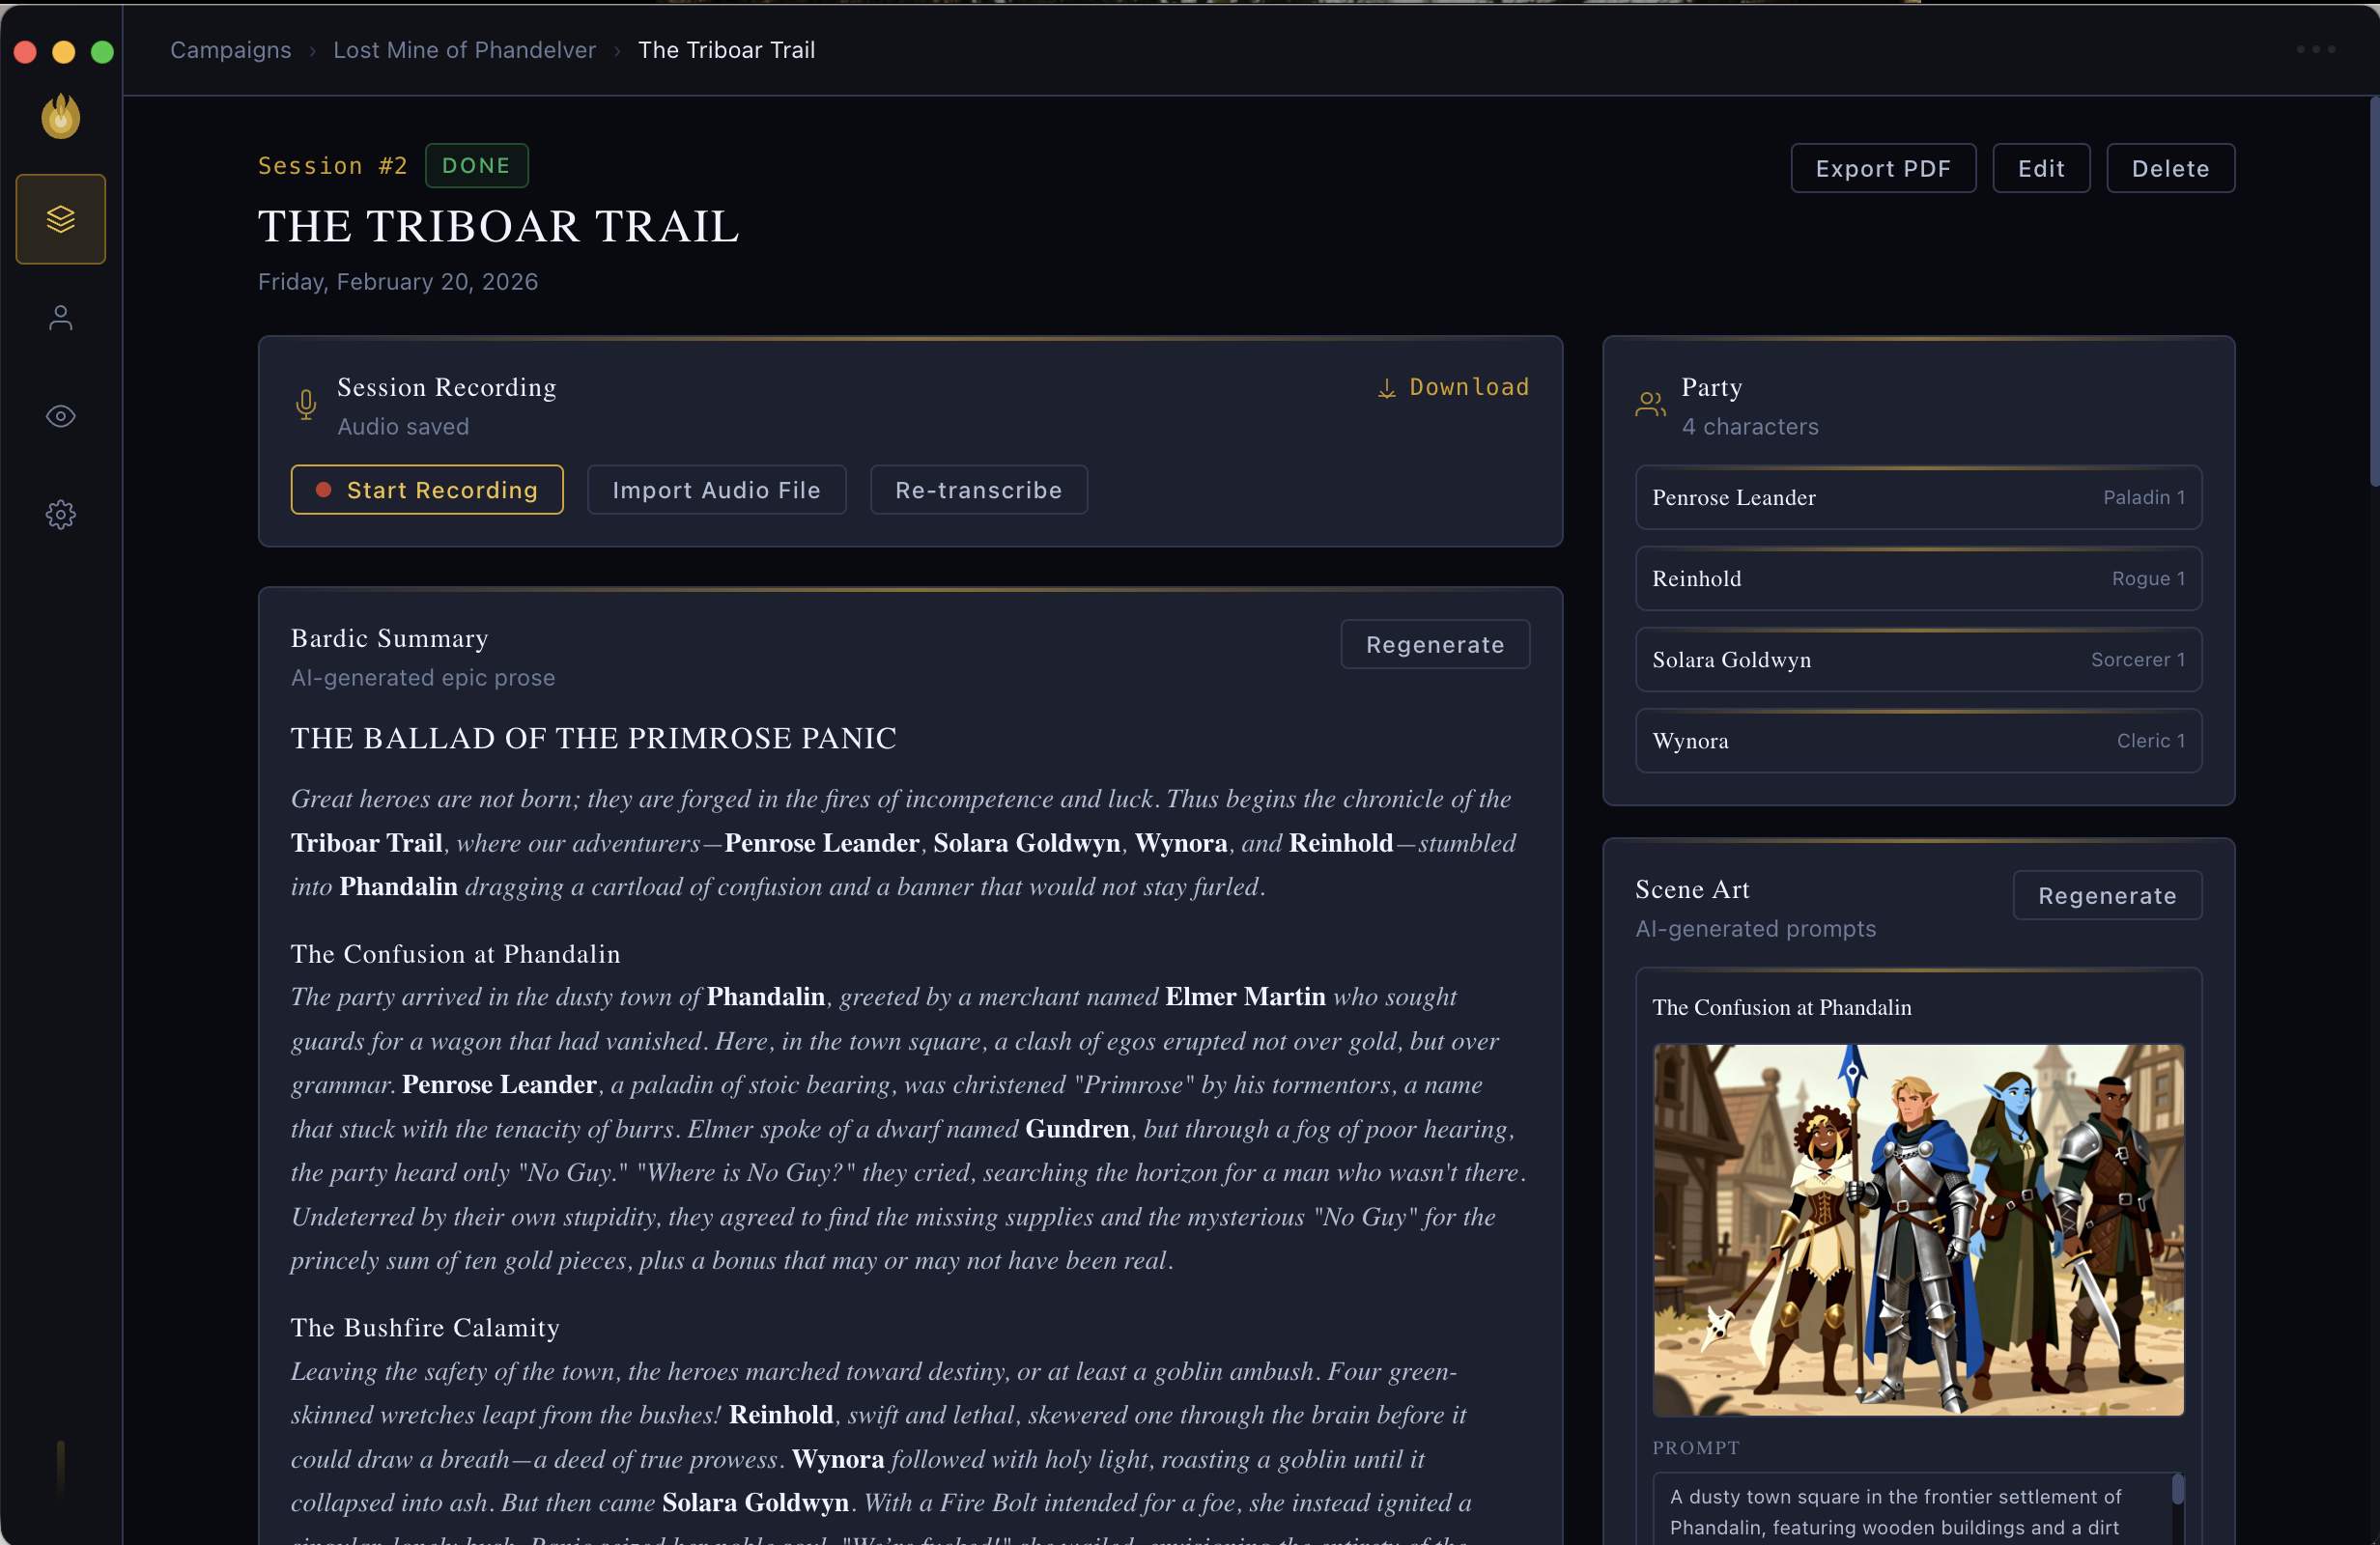
Task: Click the DONE status badge next to Session #2
Action: coord(476,165)
